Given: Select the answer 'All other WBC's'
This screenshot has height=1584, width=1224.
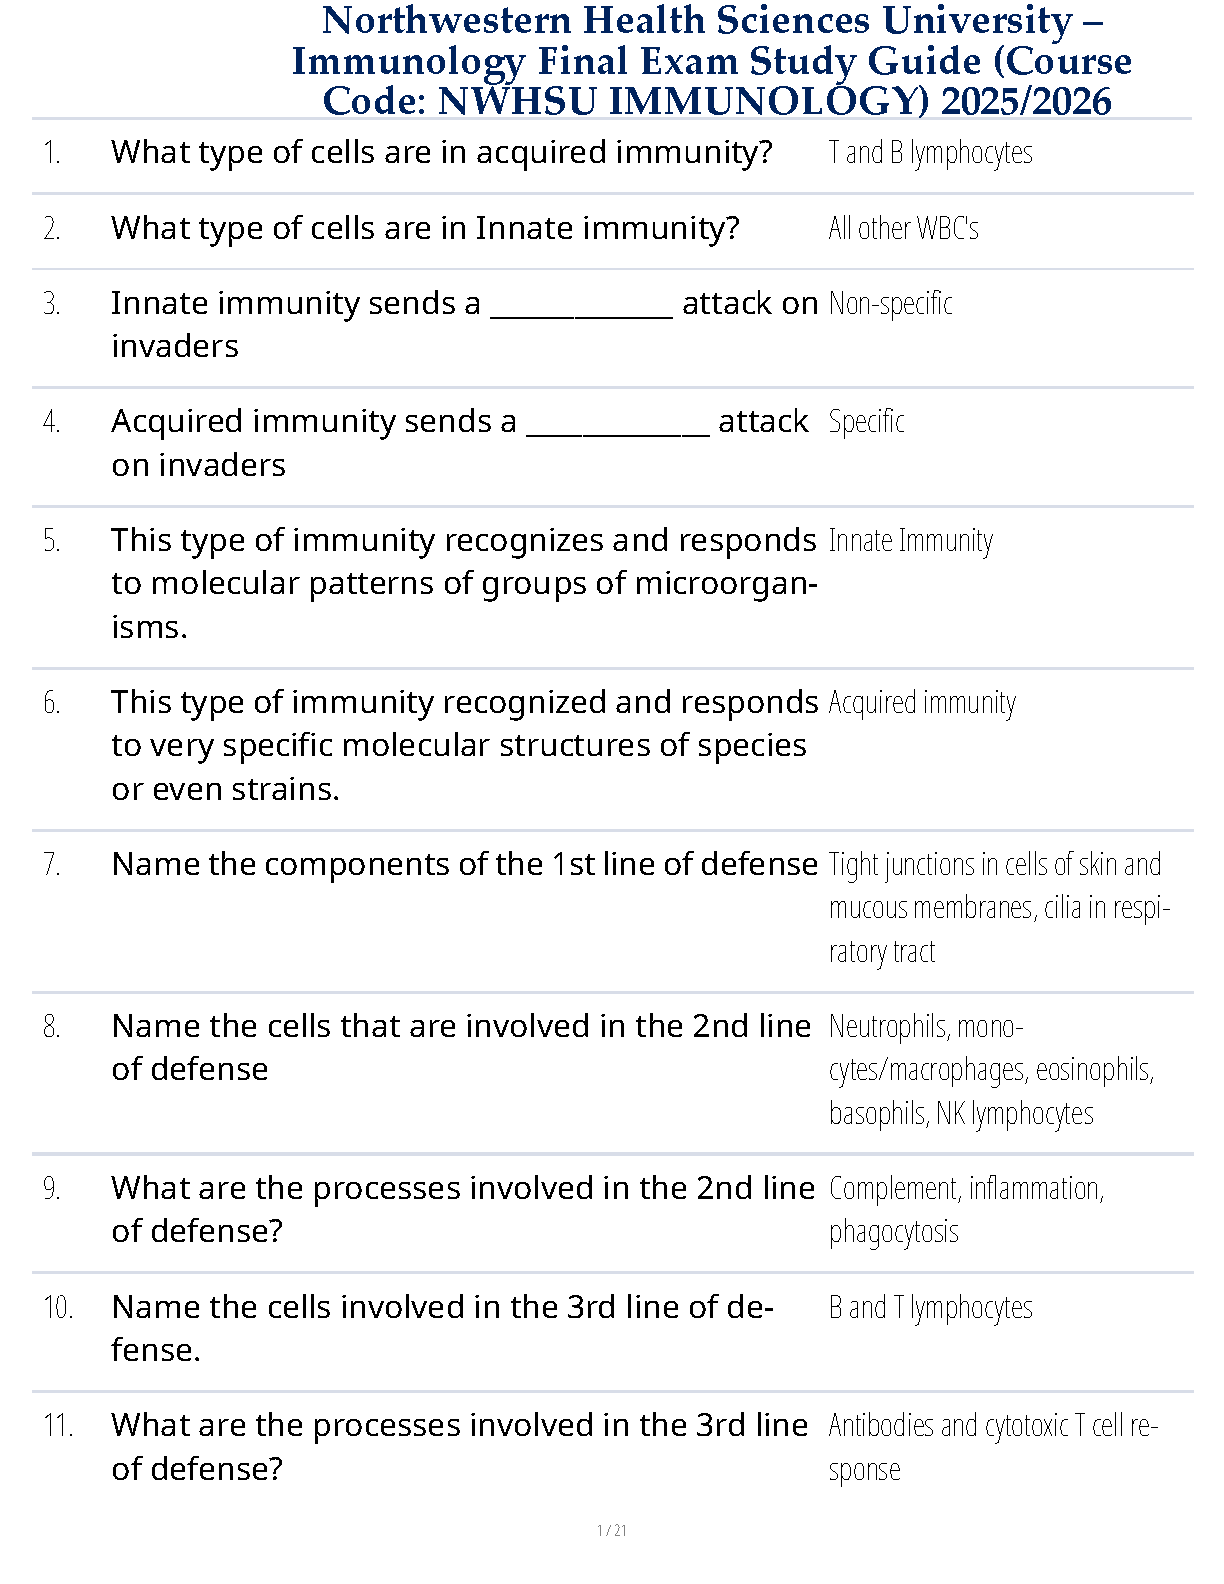Looking at the screenshot, I should coord(903,229).
